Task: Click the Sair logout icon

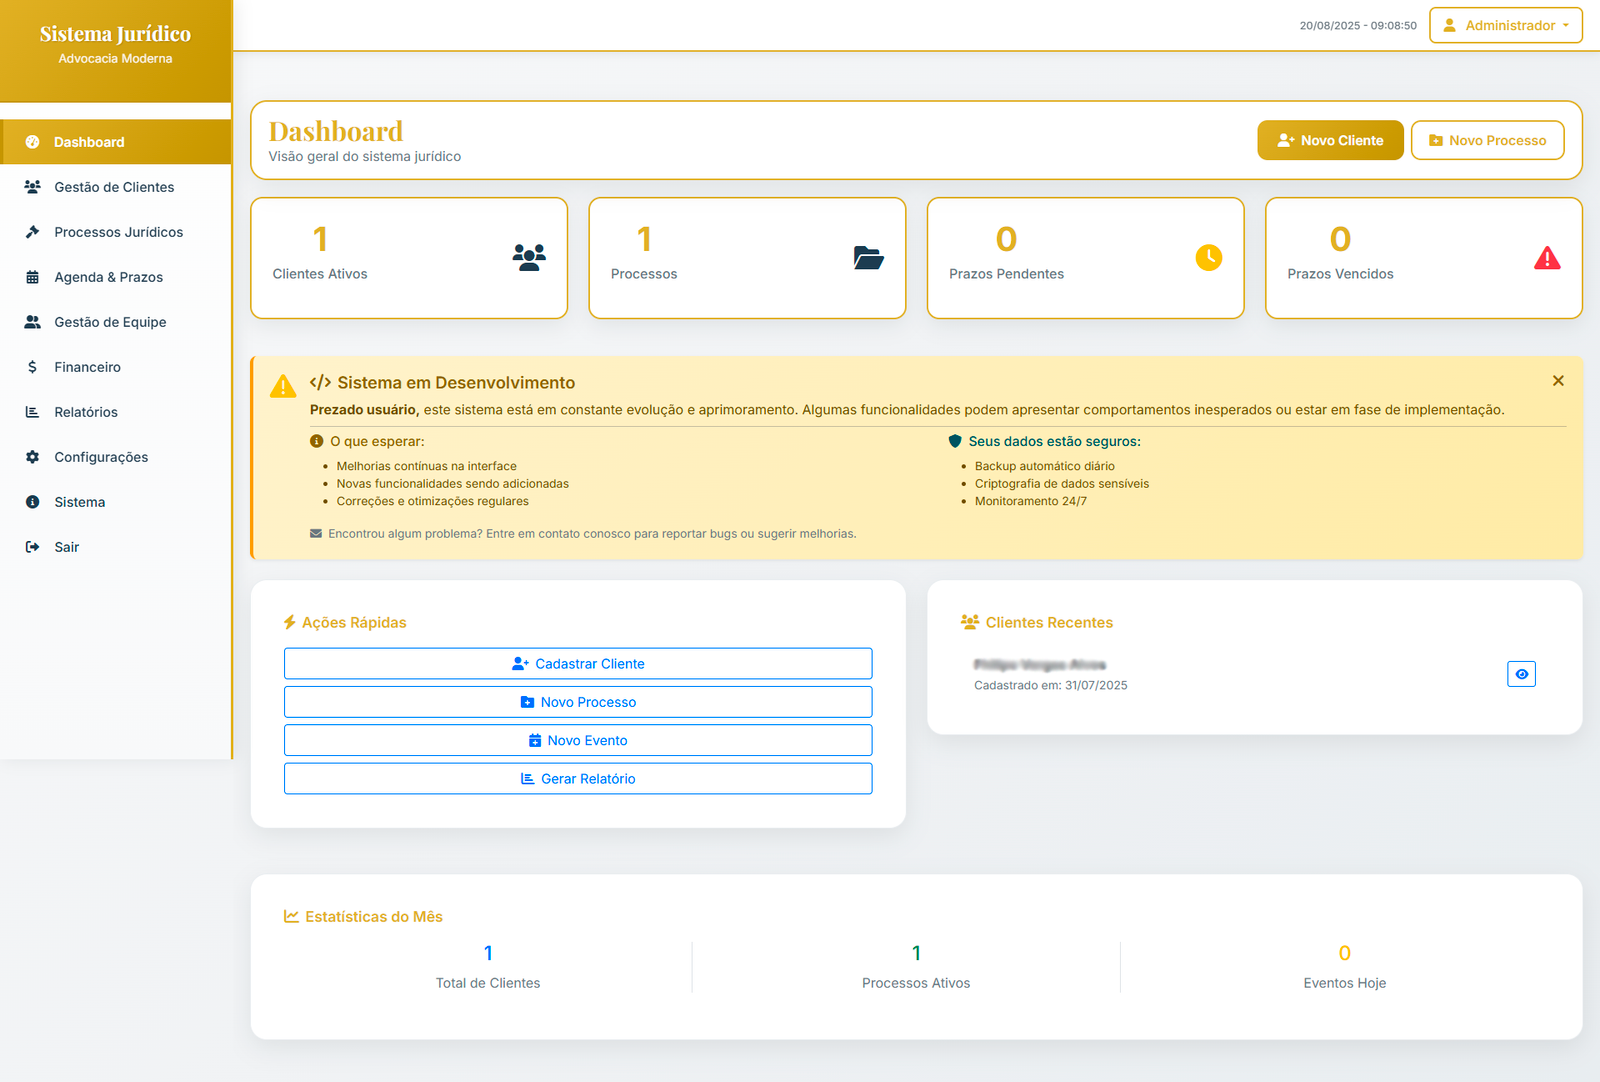Action: point(32,546)
